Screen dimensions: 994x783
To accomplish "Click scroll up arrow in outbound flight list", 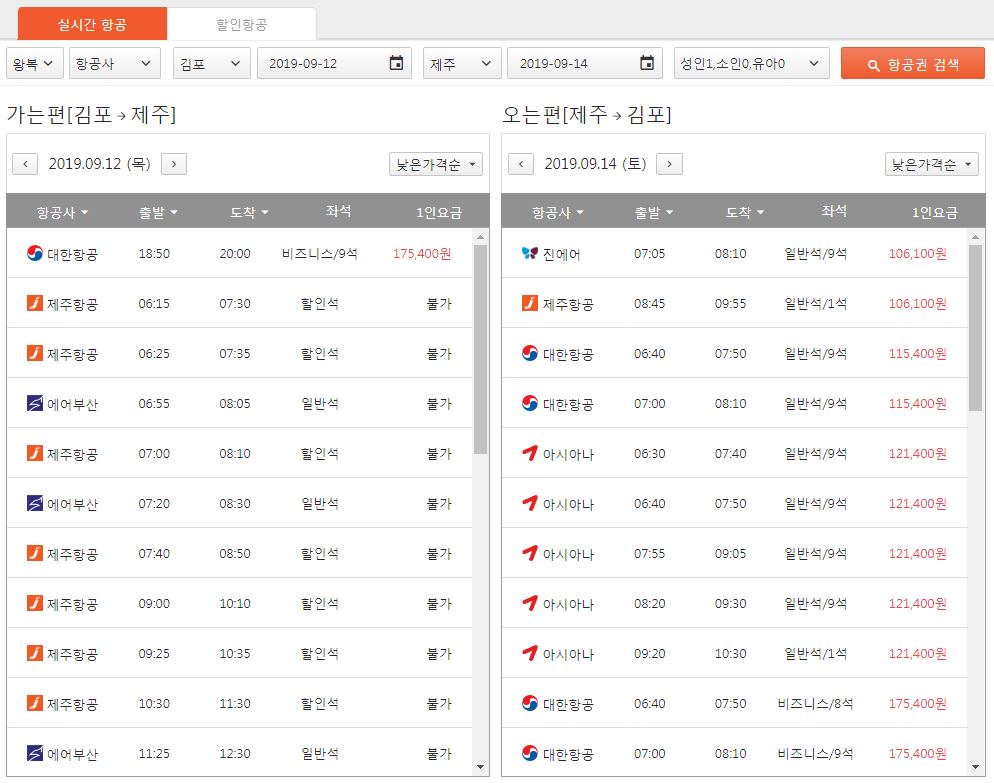I will (x=481, y=237).
